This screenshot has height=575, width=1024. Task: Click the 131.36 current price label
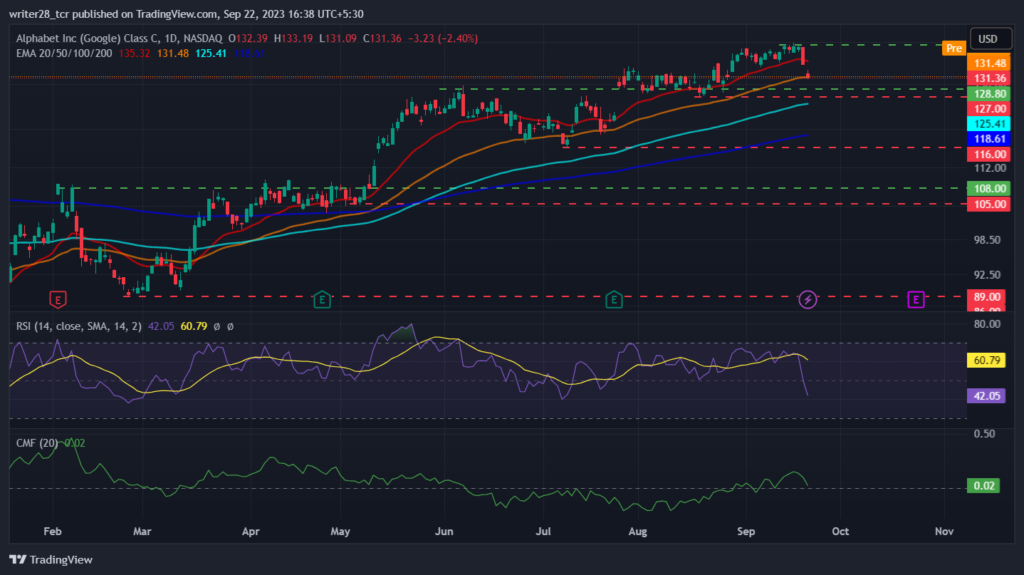tap(989, 78)
